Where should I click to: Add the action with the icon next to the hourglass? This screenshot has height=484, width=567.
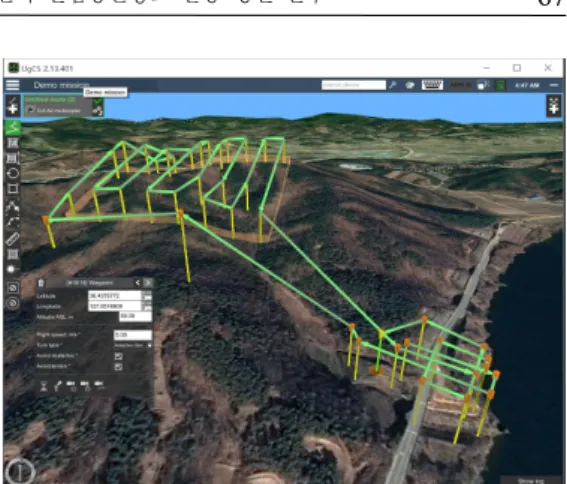click(57, 386)
